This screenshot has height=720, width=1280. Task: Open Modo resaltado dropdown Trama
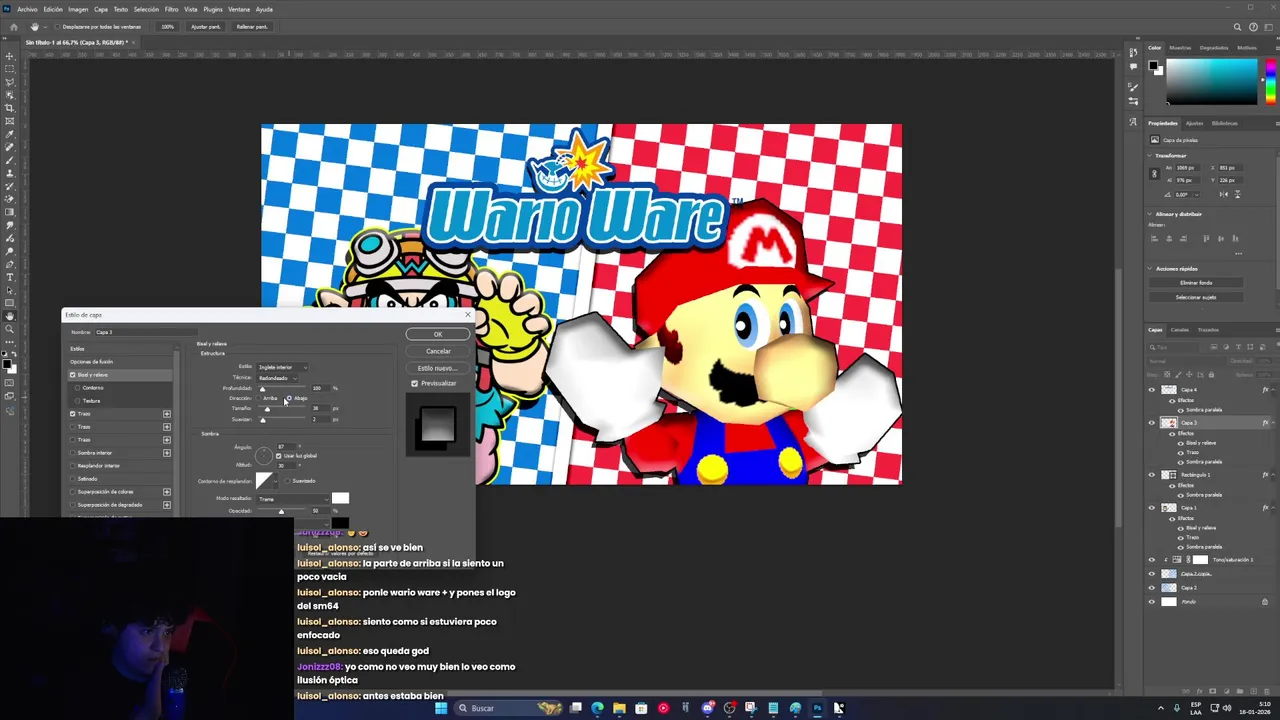pos(292,499)
